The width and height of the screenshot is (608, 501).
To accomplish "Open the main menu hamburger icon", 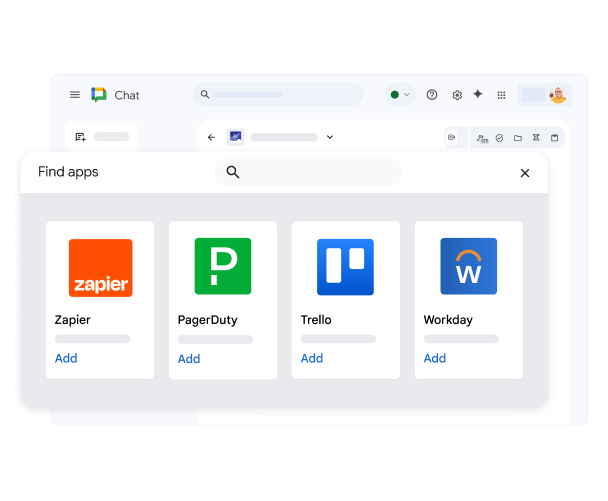I will pos(75,95).
